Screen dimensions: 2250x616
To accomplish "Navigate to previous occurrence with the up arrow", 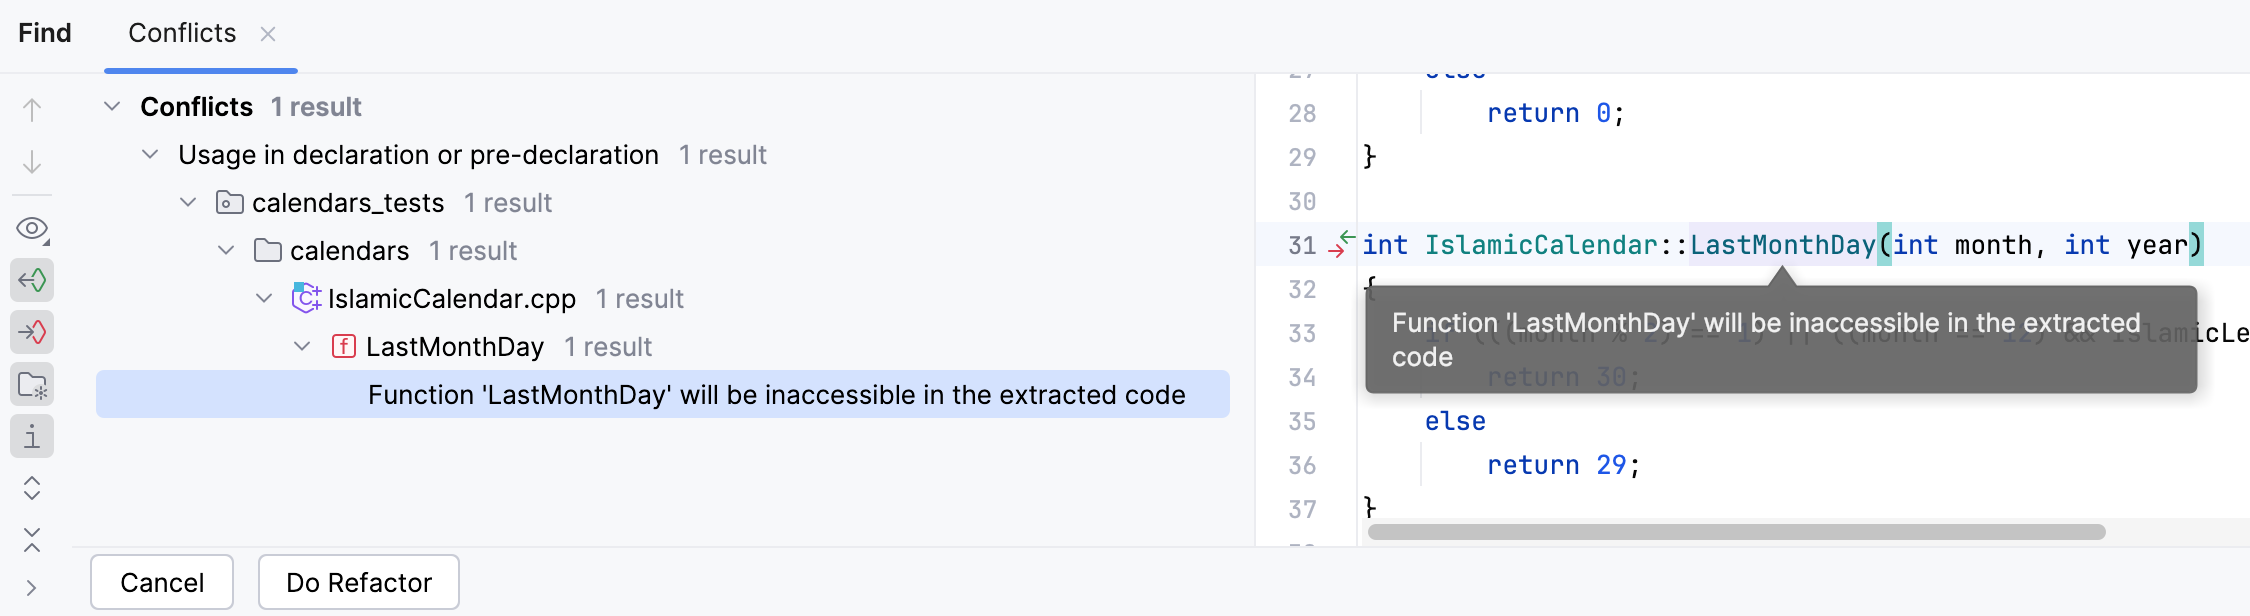I will coord(31,110).
